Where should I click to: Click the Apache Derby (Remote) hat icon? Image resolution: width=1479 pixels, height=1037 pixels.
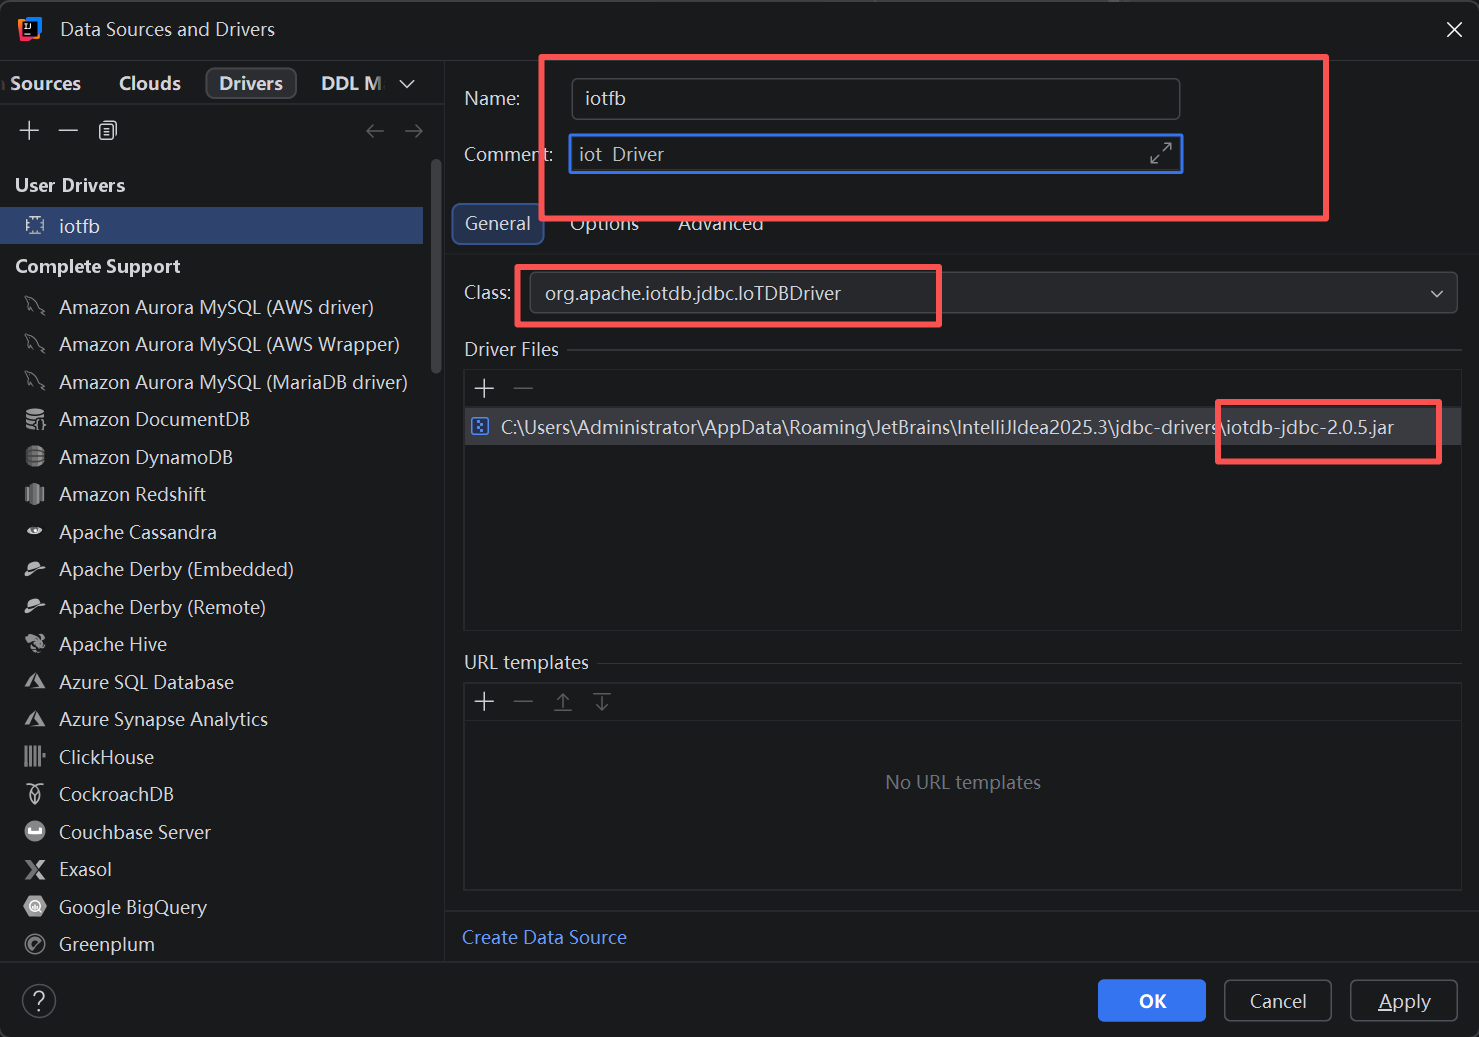click(35, 606)
